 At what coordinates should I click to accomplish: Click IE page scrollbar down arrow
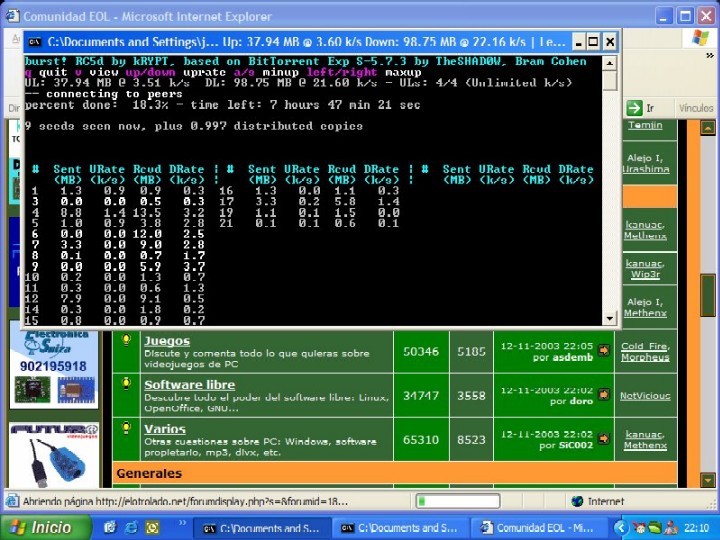coord(708,480)
